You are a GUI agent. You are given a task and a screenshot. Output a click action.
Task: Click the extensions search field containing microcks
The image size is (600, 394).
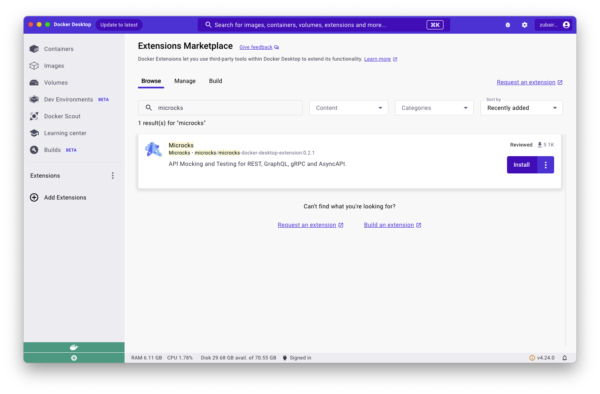(220, 108)
